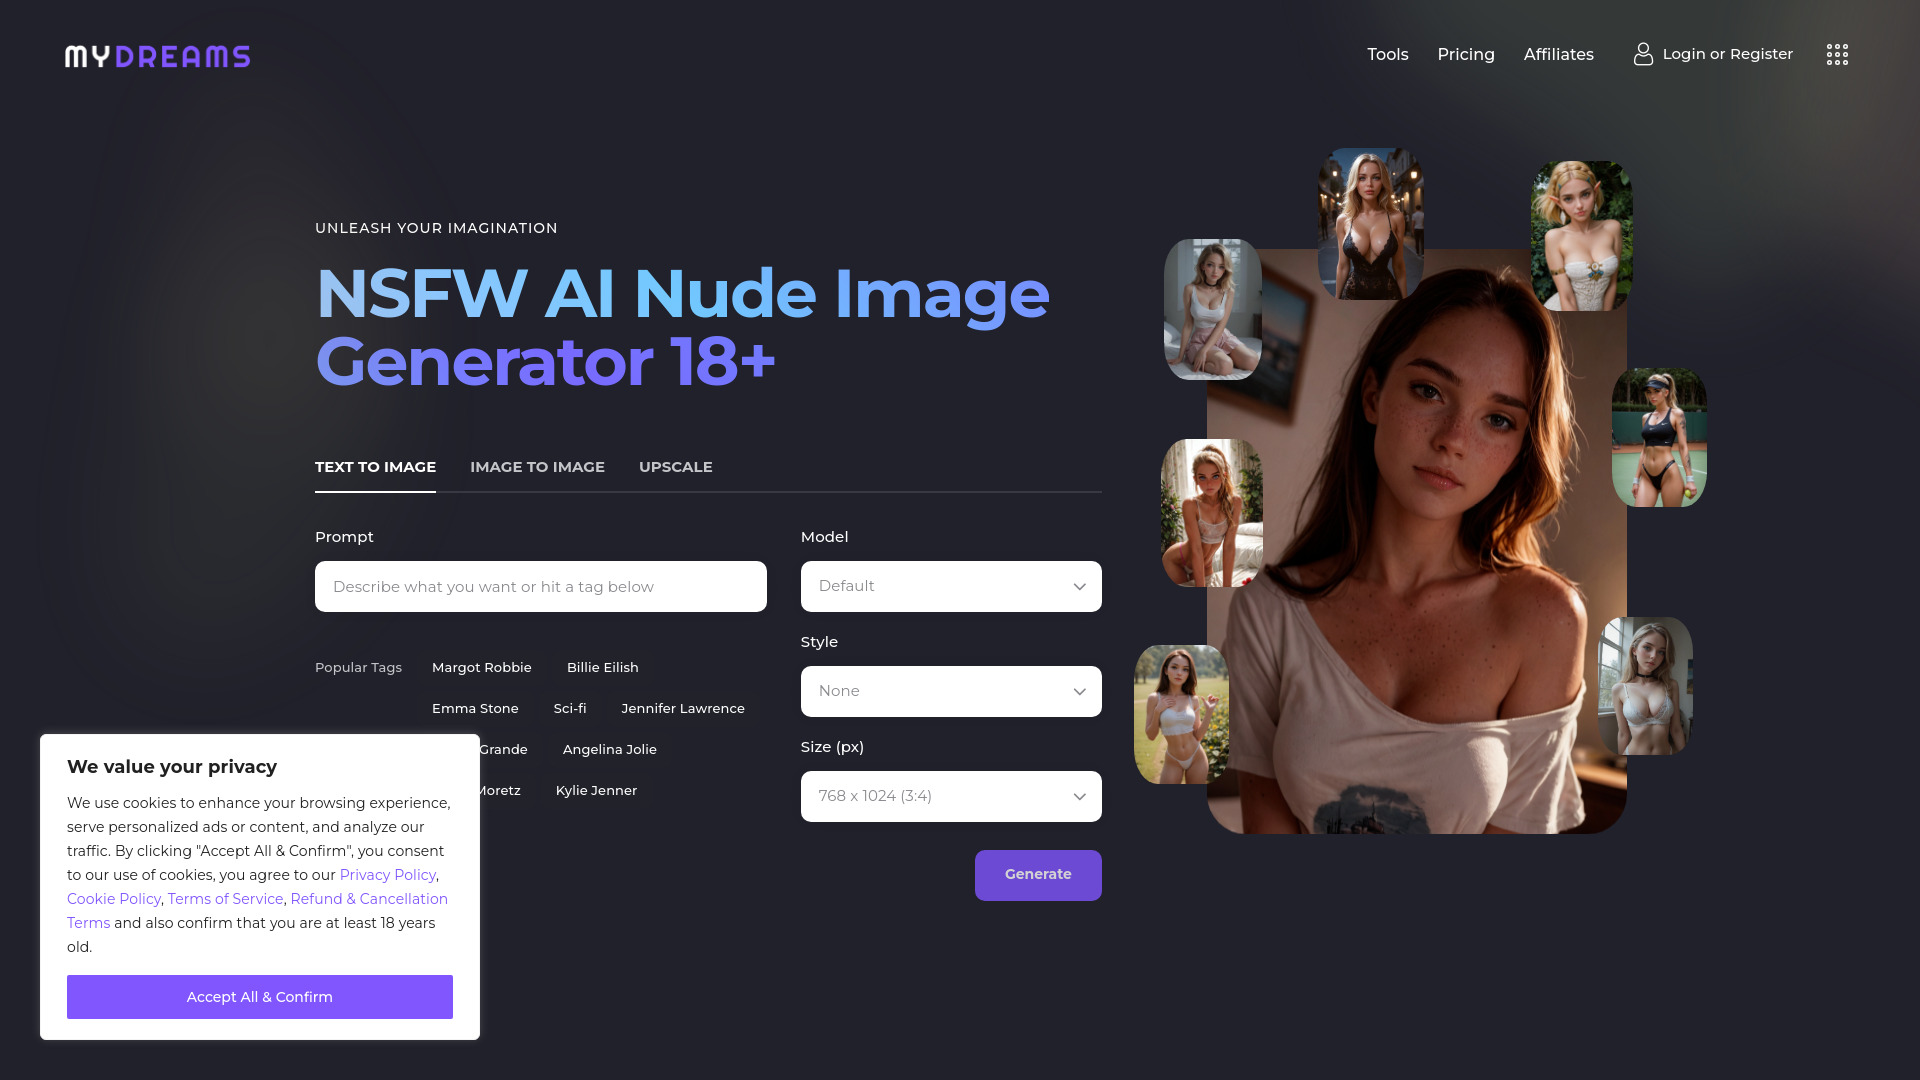Click top-left MyDreams logo icon
The height and width of the screenshot is (1080, 1920).
point(157,55)
